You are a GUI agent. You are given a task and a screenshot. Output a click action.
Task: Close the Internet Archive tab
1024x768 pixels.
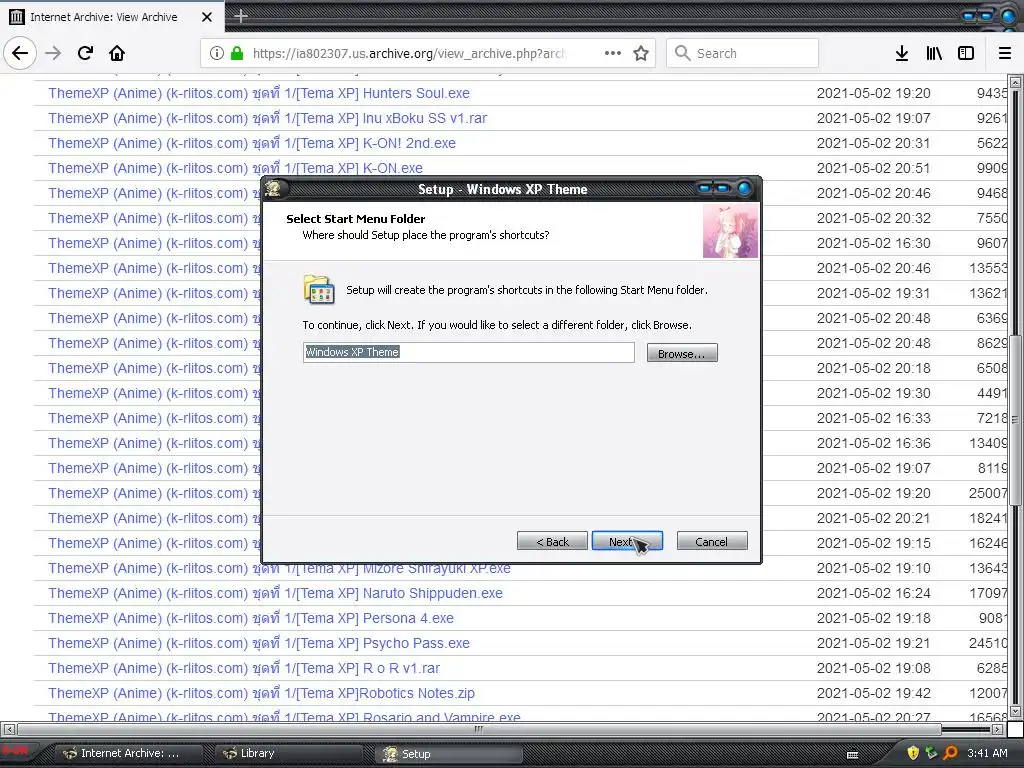tap(207, 17)
